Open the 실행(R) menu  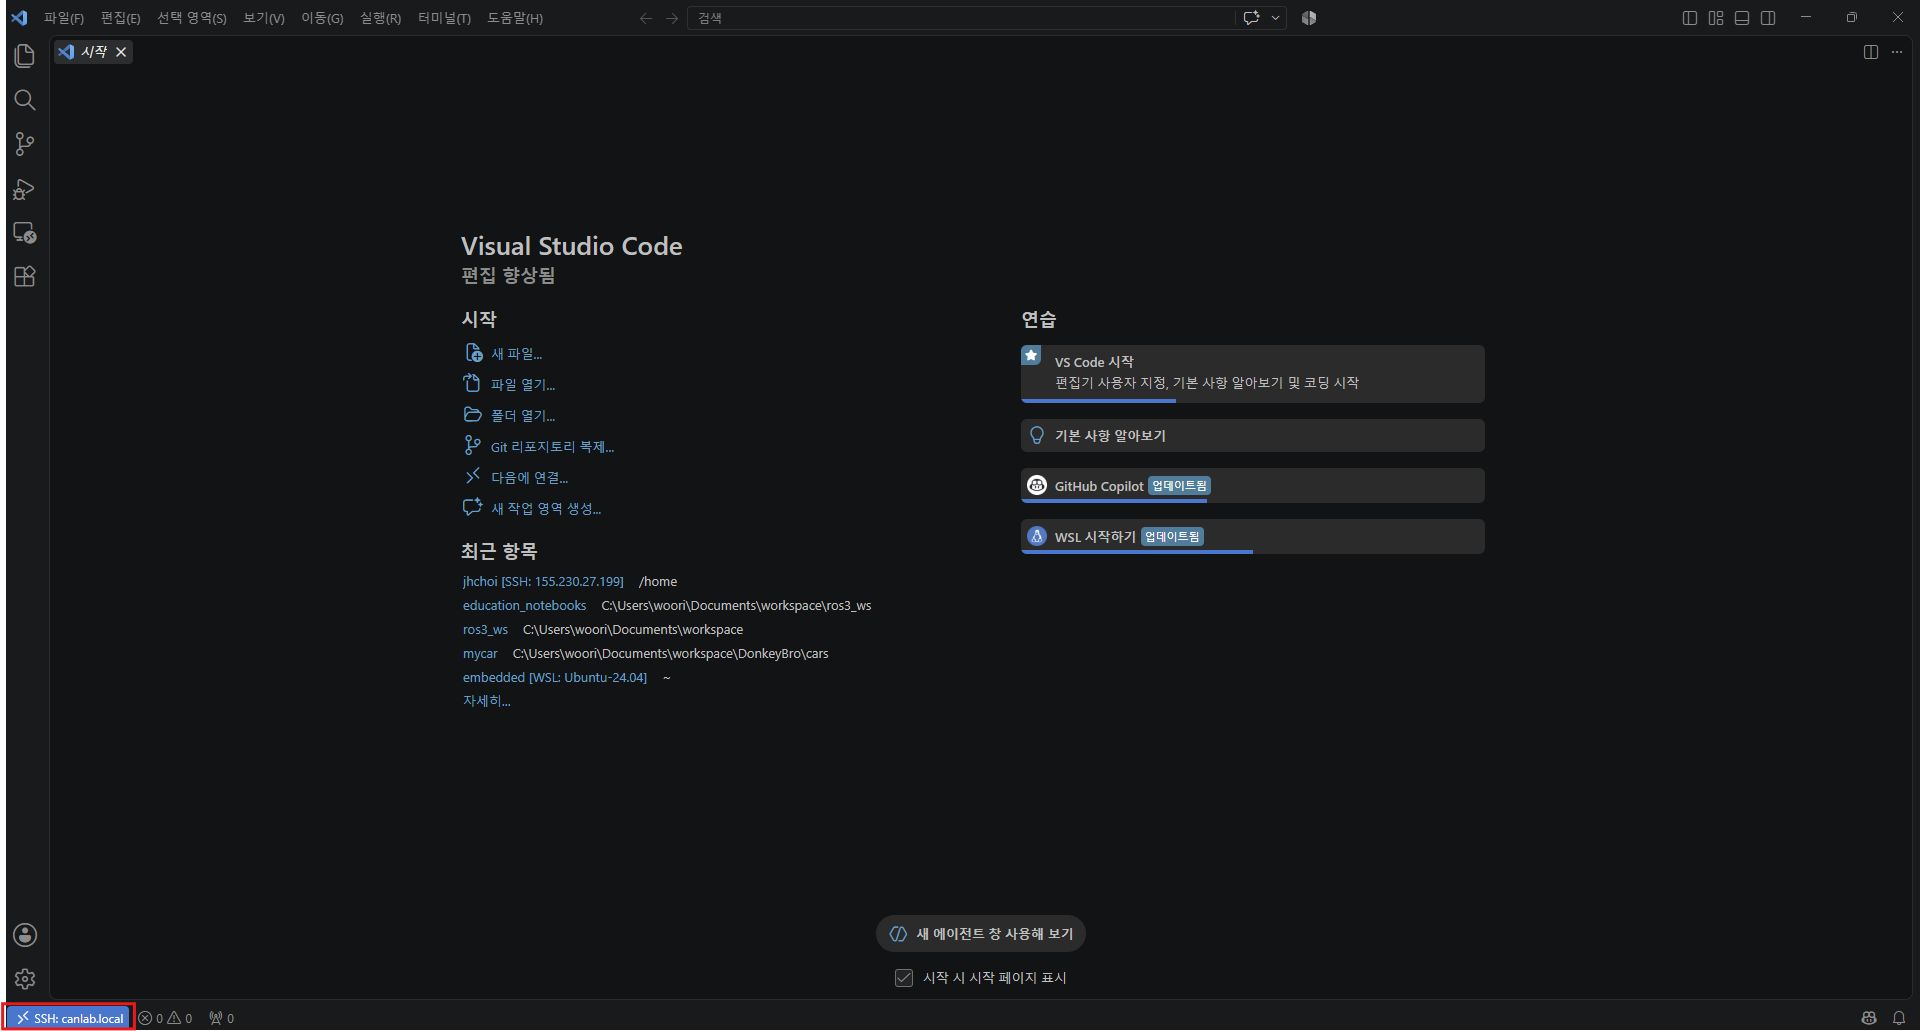pos(380,18)
